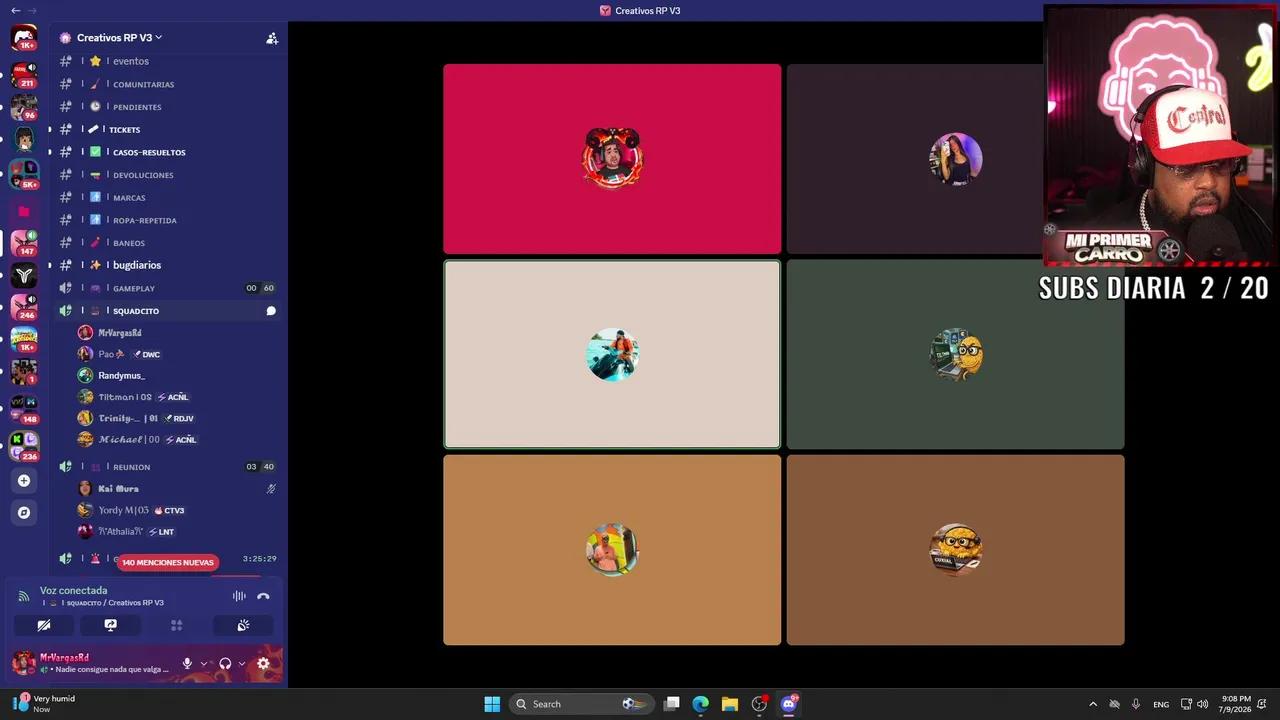
Task: Open the activities icon in voice panel
Action: (x=176, y=625)
